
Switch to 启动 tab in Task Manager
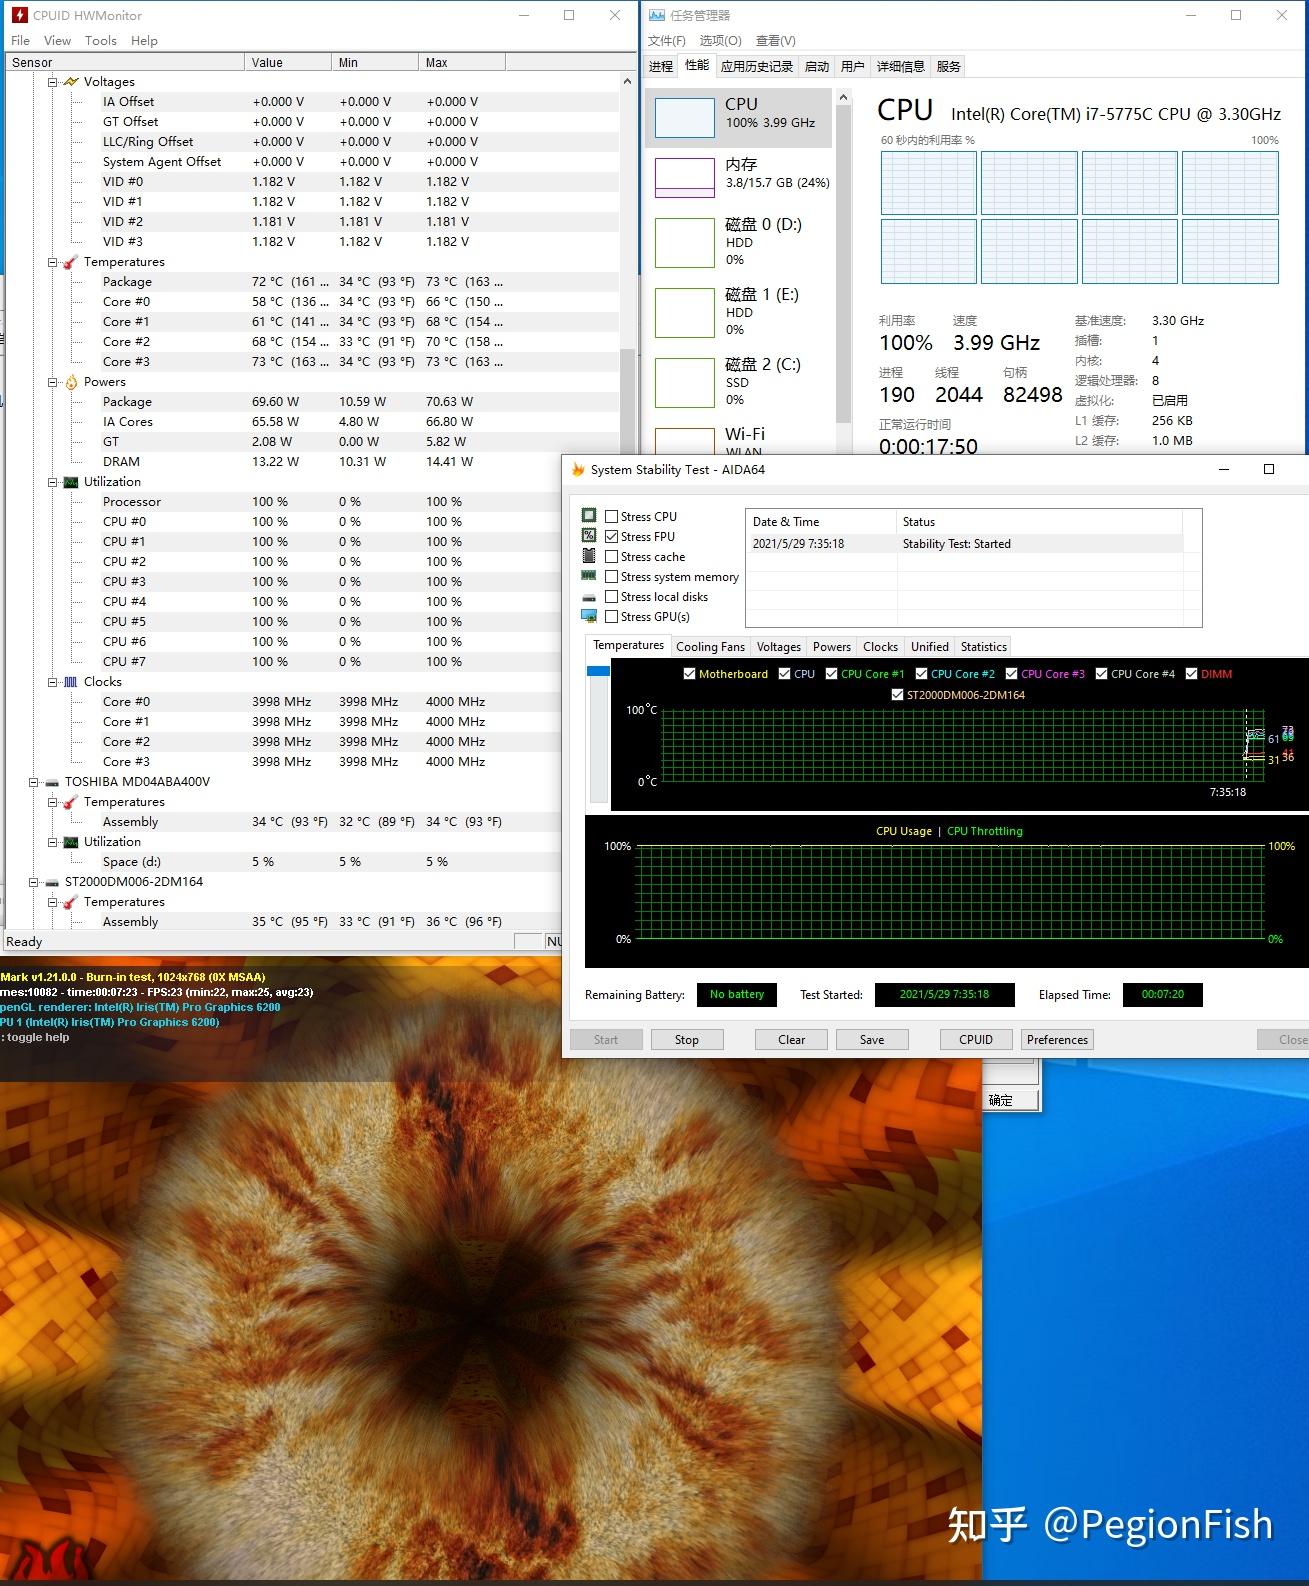817,67
